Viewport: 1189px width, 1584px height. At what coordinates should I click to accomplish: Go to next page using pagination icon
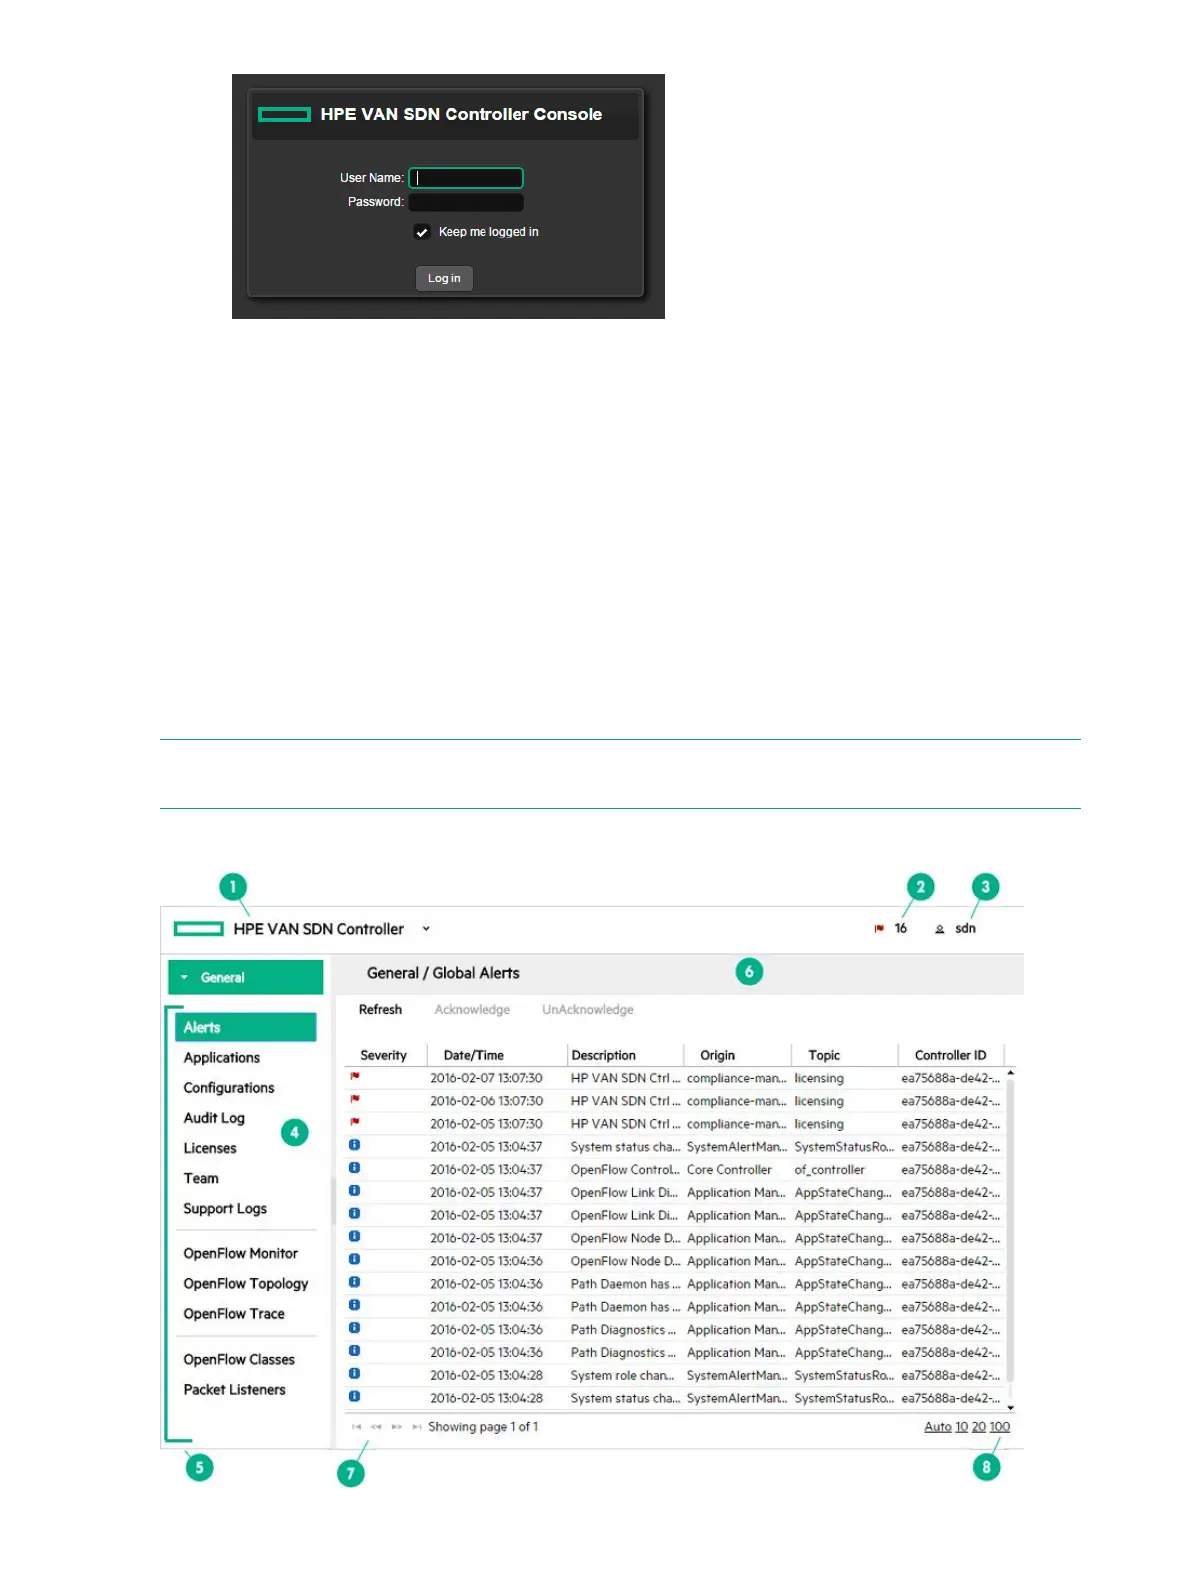397,1427
